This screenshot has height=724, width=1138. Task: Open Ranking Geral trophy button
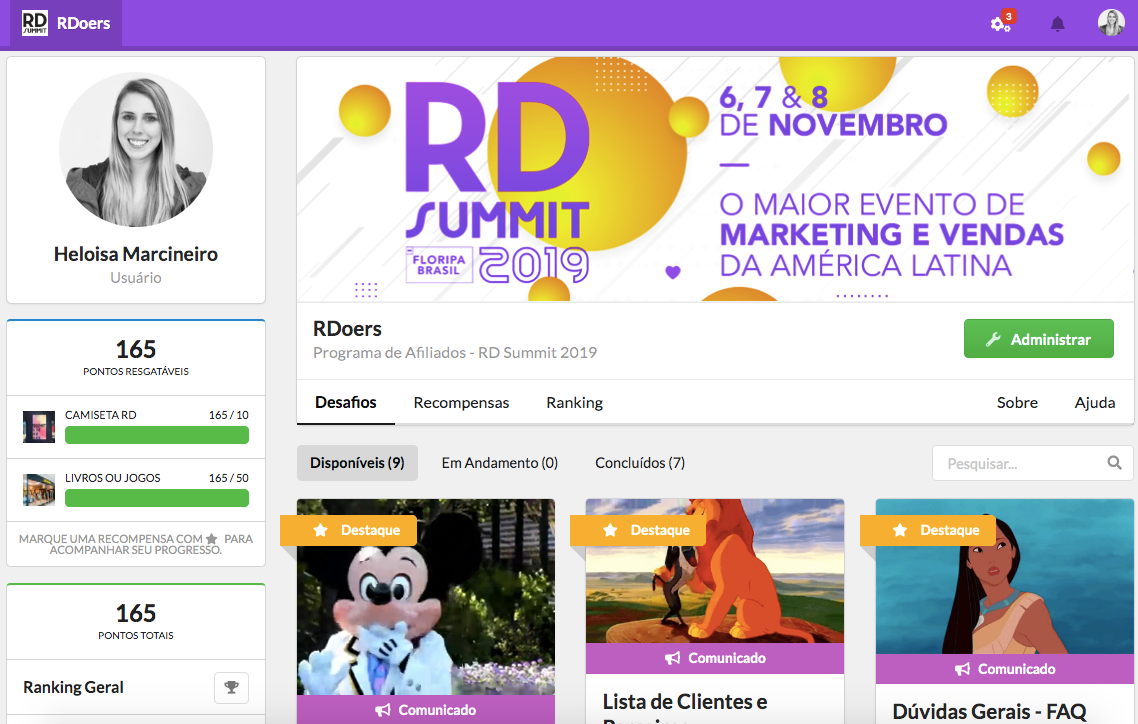pos(232,687)
